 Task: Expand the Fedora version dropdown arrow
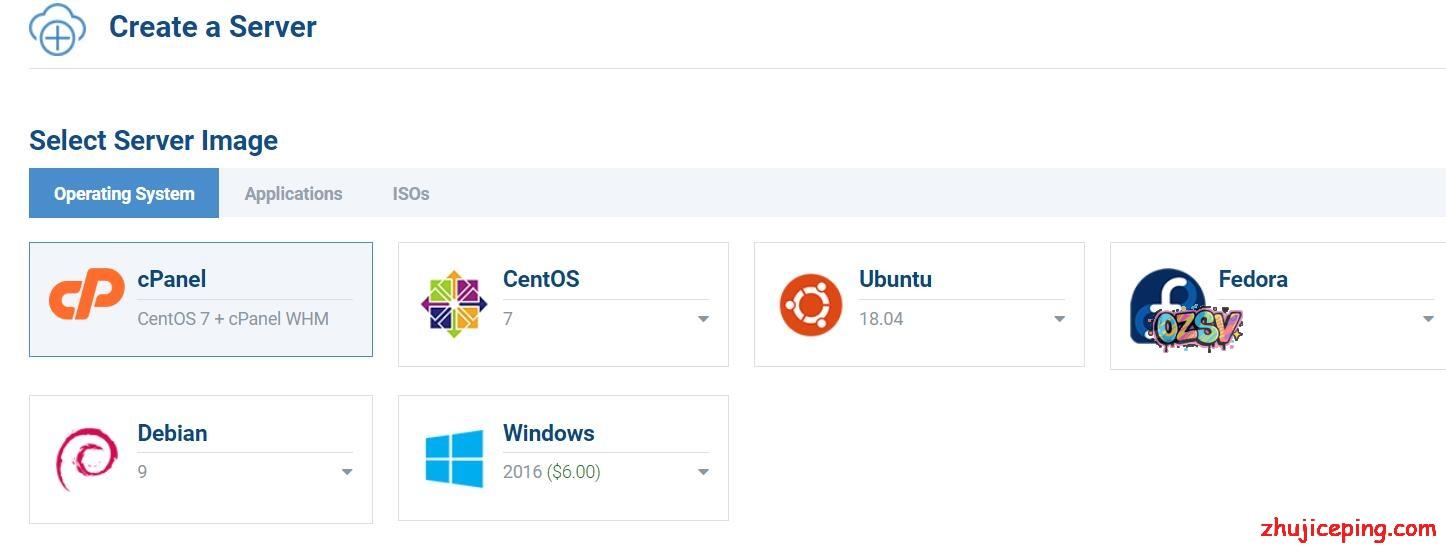click(1428, 319)
